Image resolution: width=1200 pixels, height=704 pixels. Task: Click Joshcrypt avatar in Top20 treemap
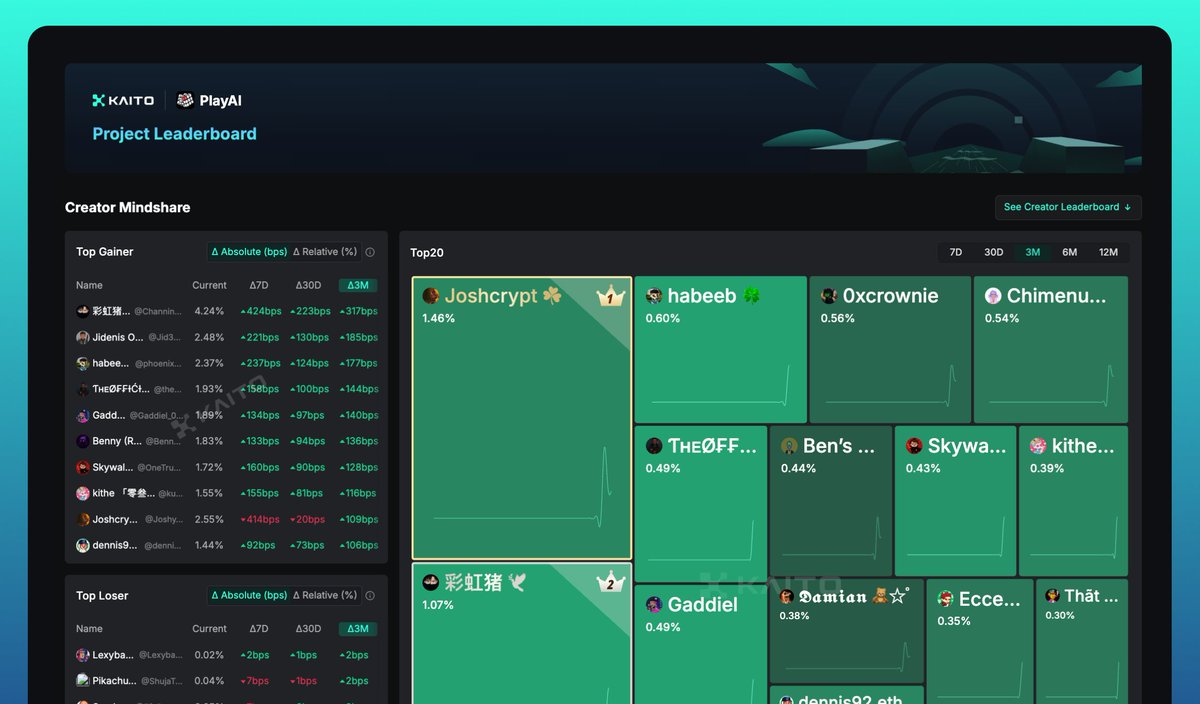pyautogui.click(x=431, y=296)
